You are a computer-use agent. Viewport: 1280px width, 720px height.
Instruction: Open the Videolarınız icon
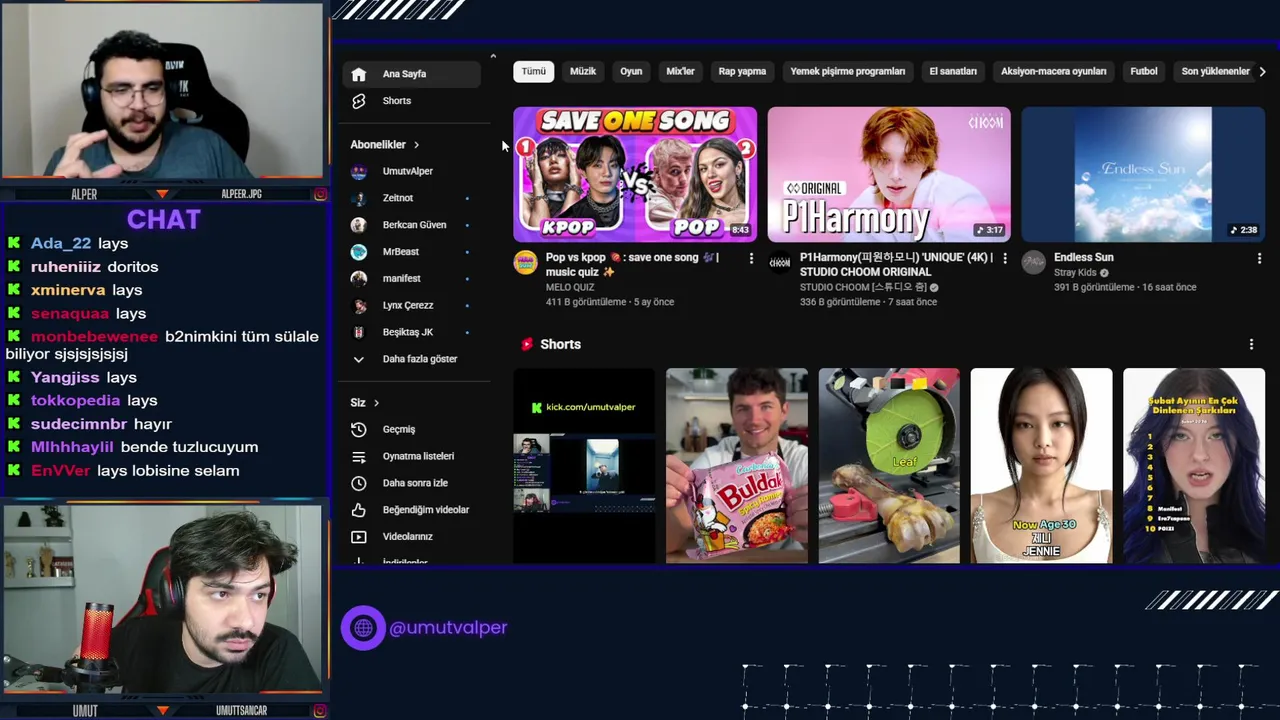pos(359,537)
